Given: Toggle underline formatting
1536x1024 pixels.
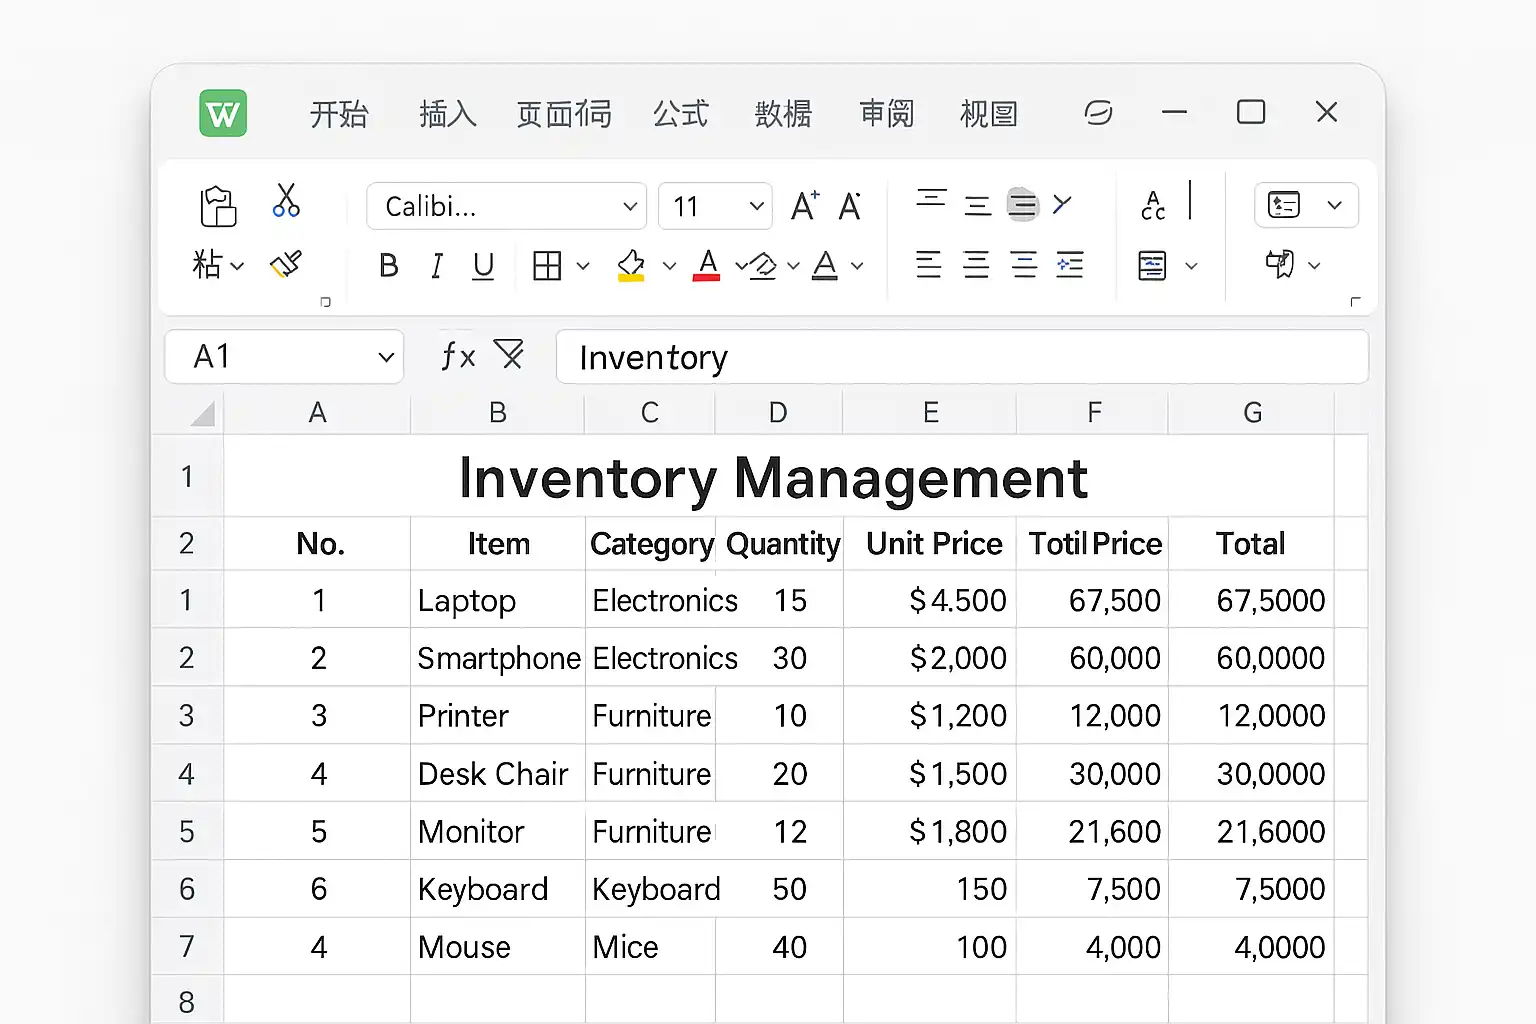Looking at the screenshot, I should [483, 266].
